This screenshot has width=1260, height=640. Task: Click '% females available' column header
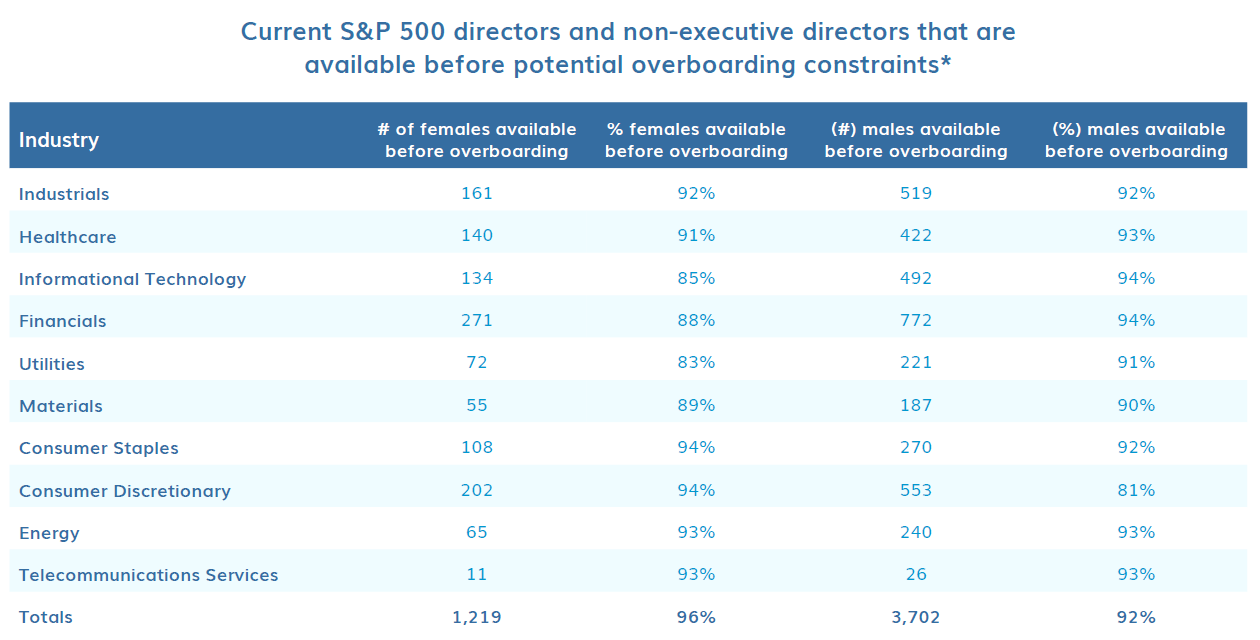(x=696, y=140)
